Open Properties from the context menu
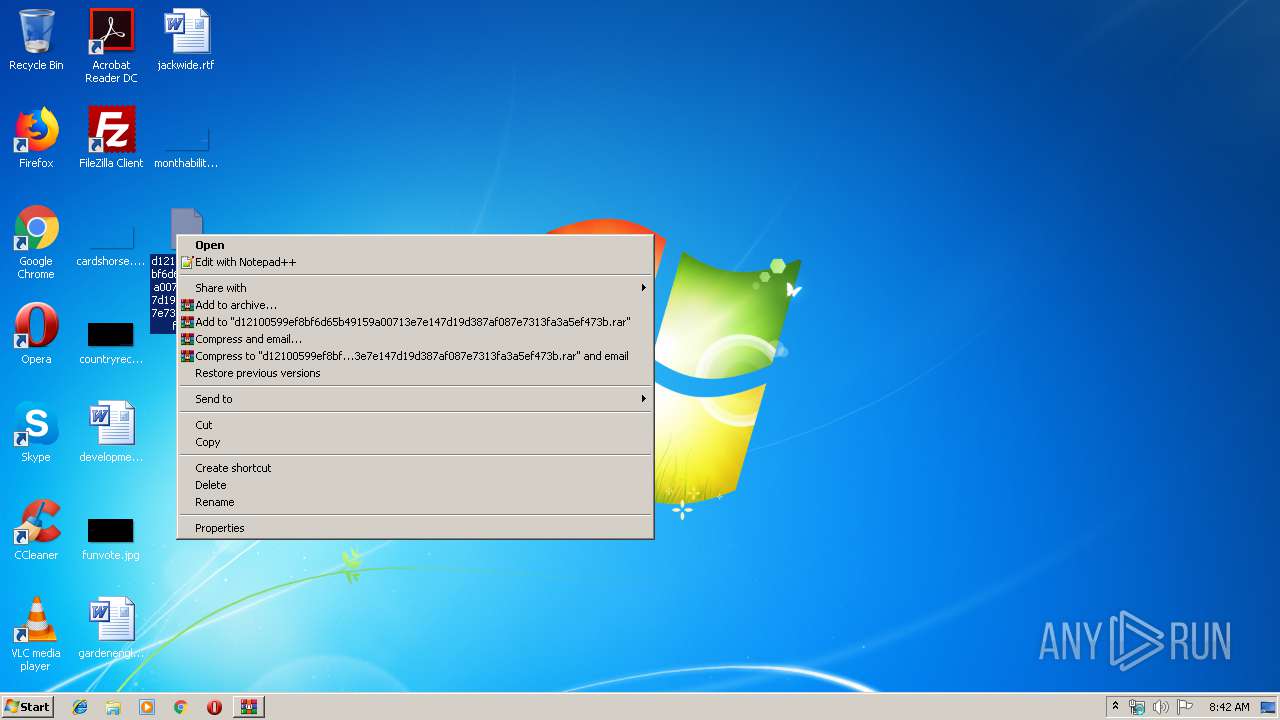Image resolution: width=1280 pixels, height=720 pixels. pyautogui.click(x=415, y=528)
